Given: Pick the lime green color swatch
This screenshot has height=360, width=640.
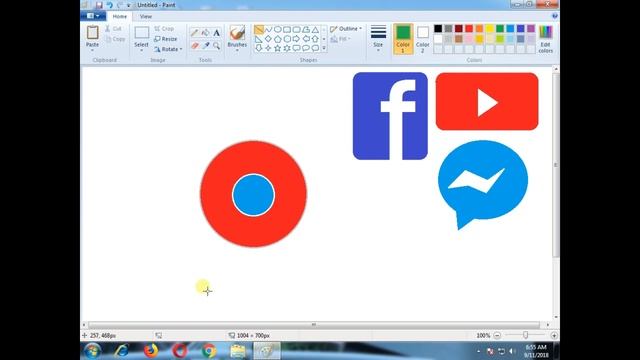Looking at the screenshot, I should pyautogui.click(x=500, y=39).
